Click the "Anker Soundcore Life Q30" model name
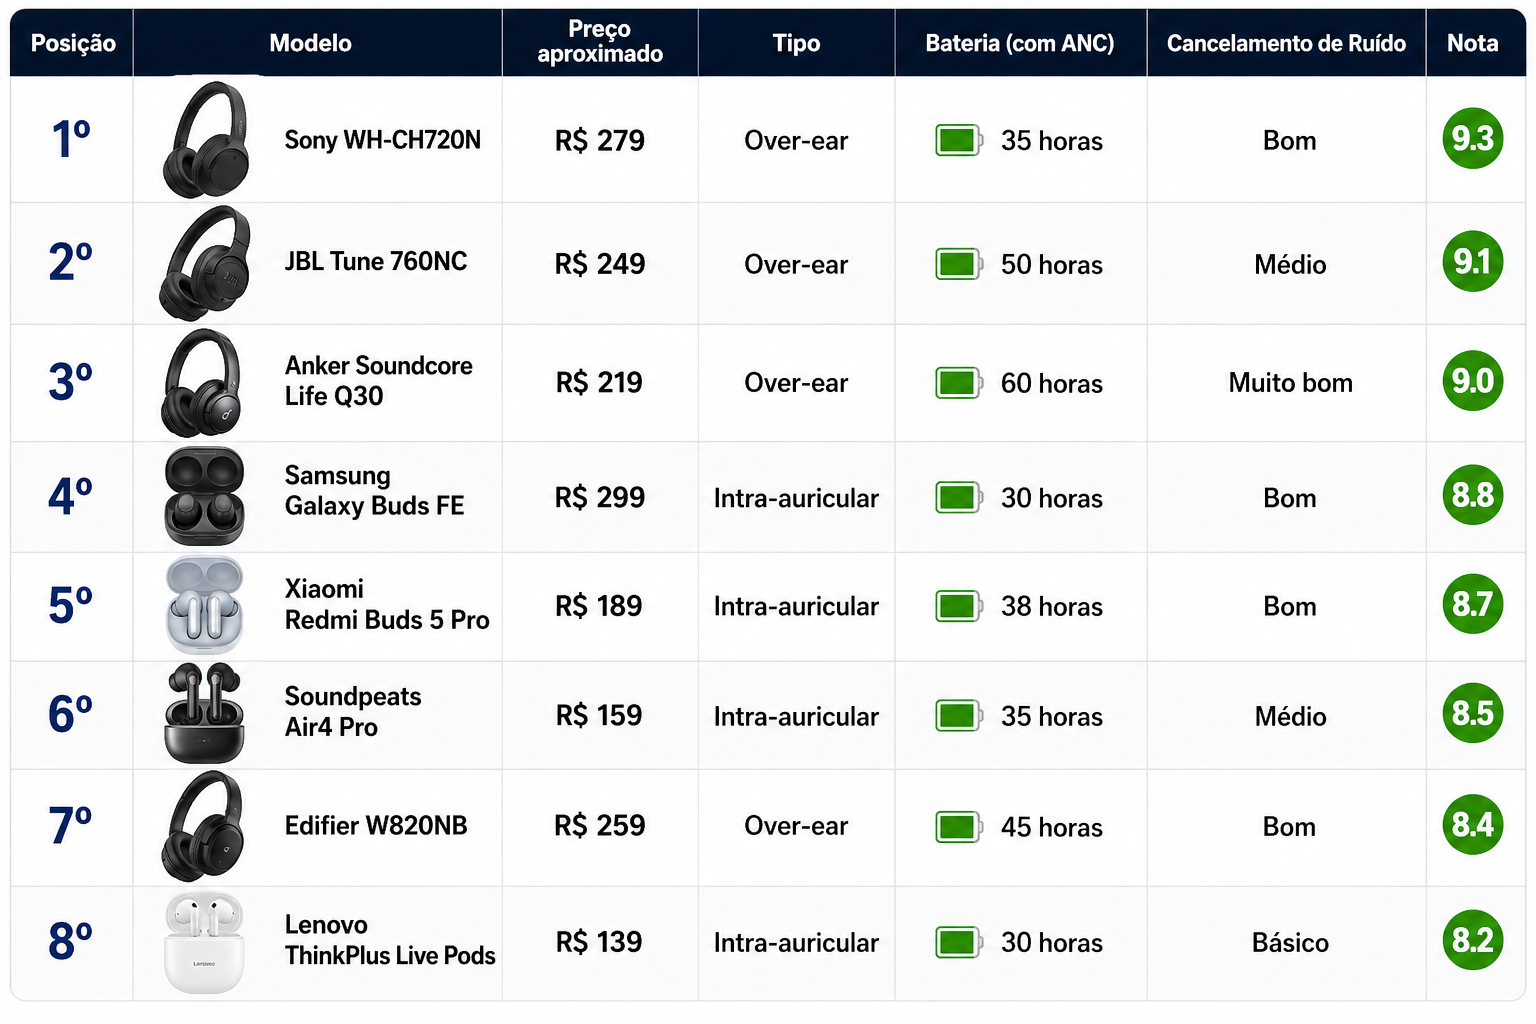 pos(378,381)
